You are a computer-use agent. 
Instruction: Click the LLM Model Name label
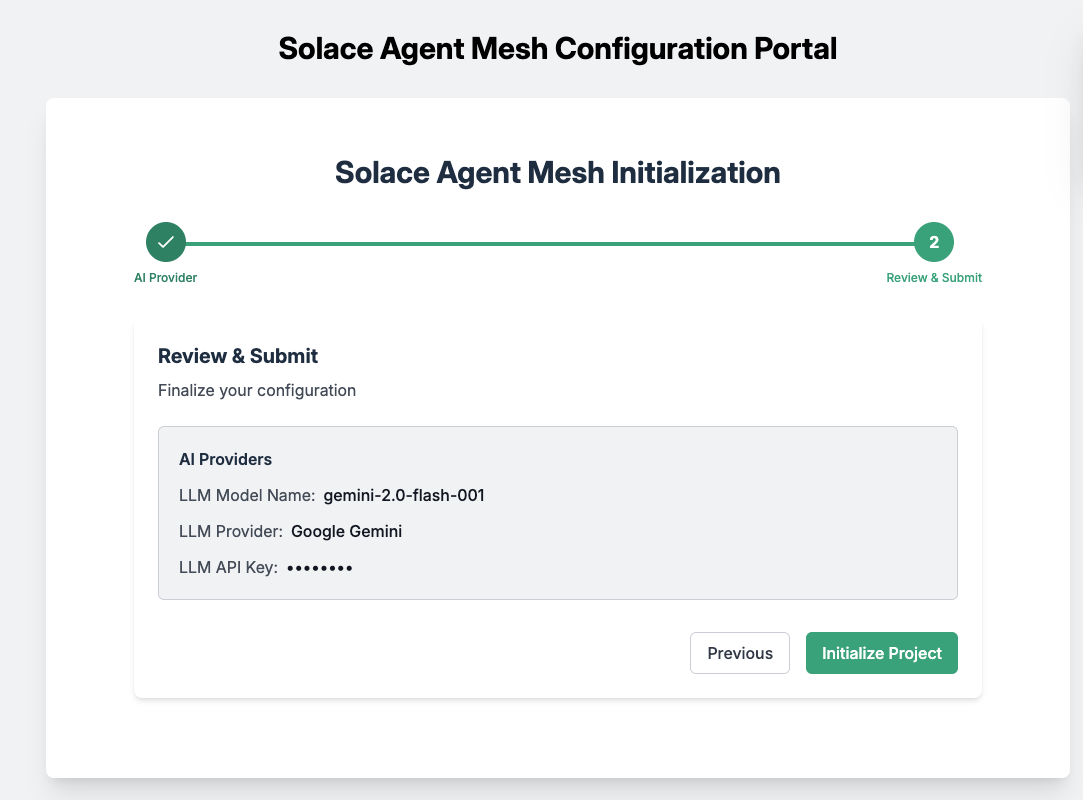(247, 495)
